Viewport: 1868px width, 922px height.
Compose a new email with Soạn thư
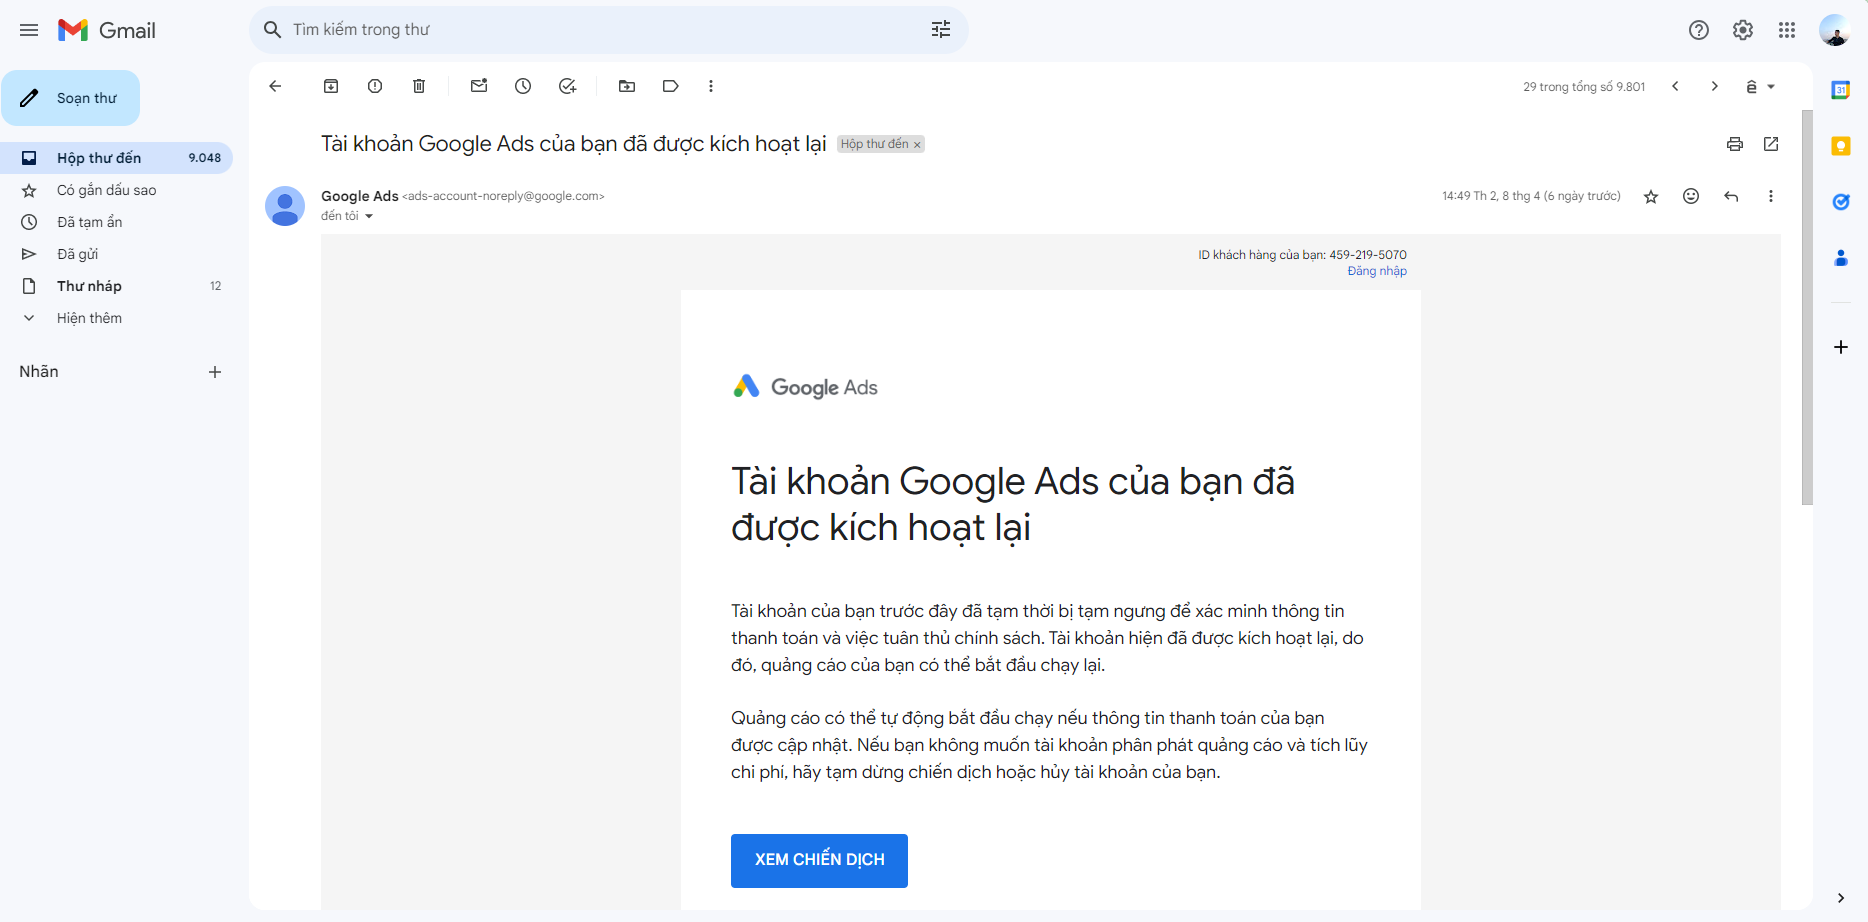pos(71,98)
